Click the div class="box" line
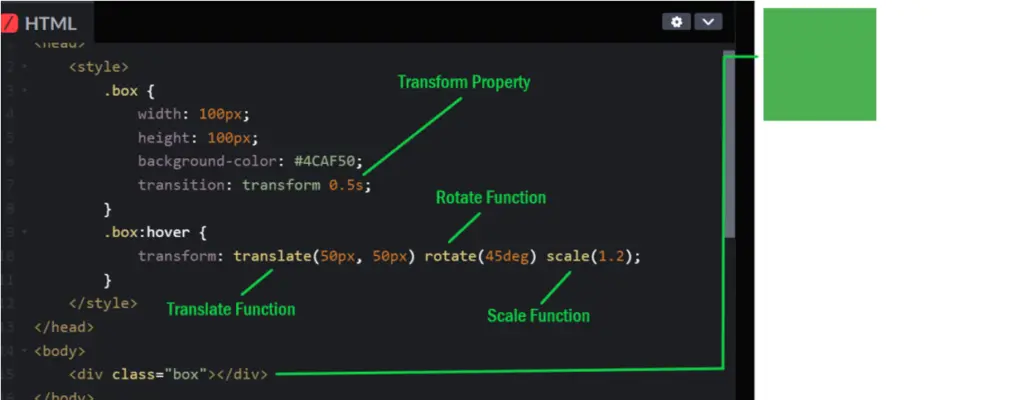The image size is (1024, 400). pyautogui.click(x=168, y=375)
